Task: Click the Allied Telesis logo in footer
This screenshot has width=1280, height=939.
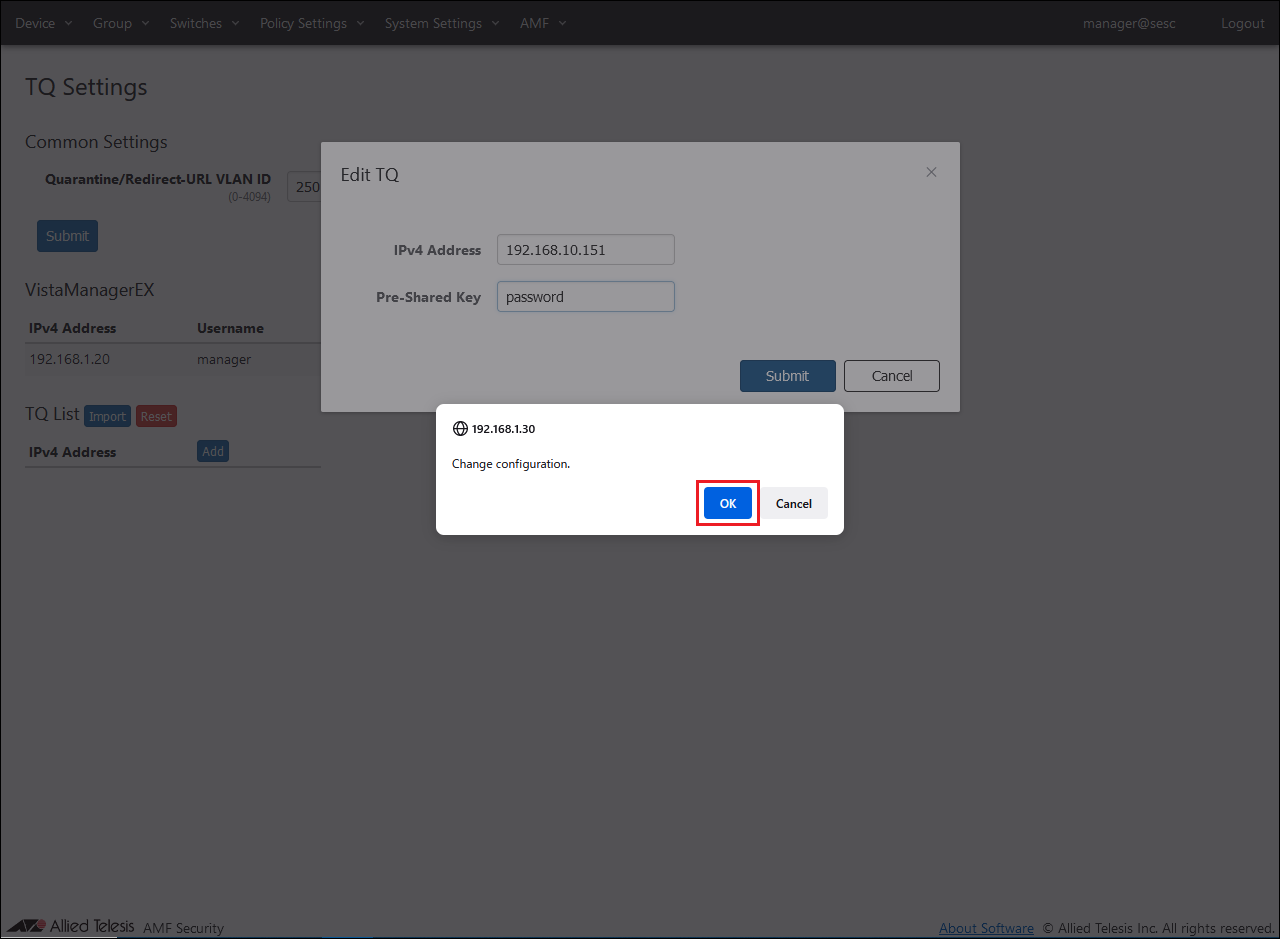Action: (x=72, y=926)
